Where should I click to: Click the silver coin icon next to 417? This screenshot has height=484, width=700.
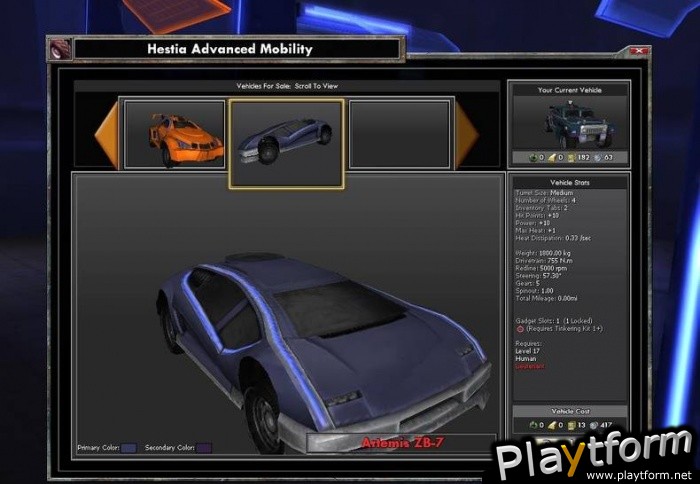tap(593, 425)
